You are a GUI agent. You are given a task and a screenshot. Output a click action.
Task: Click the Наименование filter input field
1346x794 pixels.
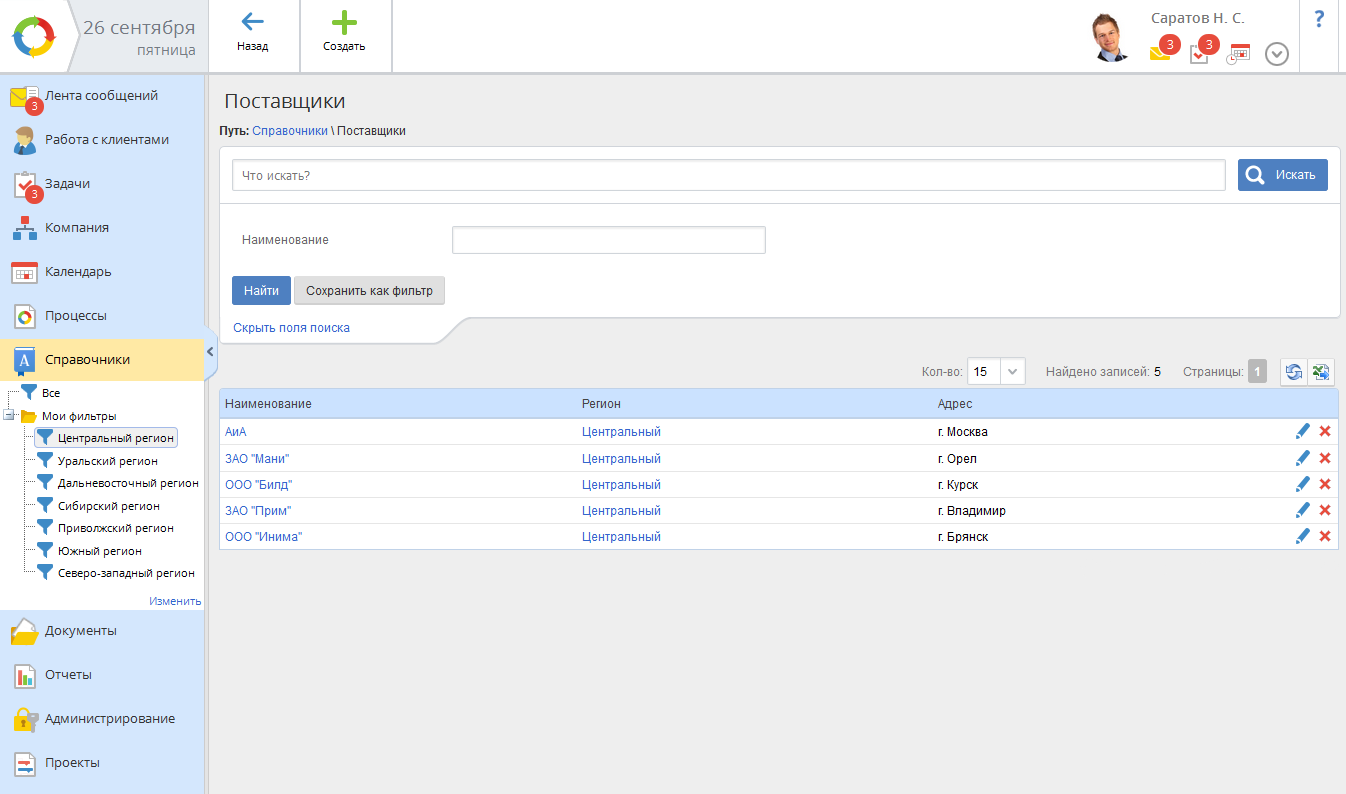point(608,240)
